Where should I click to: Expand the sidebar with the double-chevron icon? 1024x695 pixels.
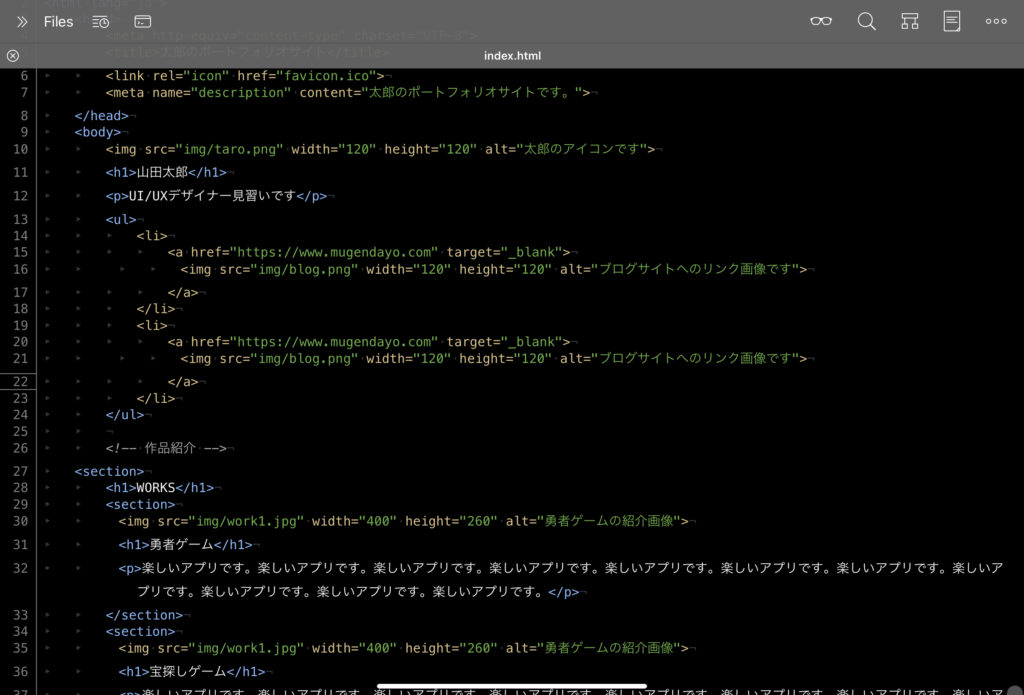coord(21,21)
